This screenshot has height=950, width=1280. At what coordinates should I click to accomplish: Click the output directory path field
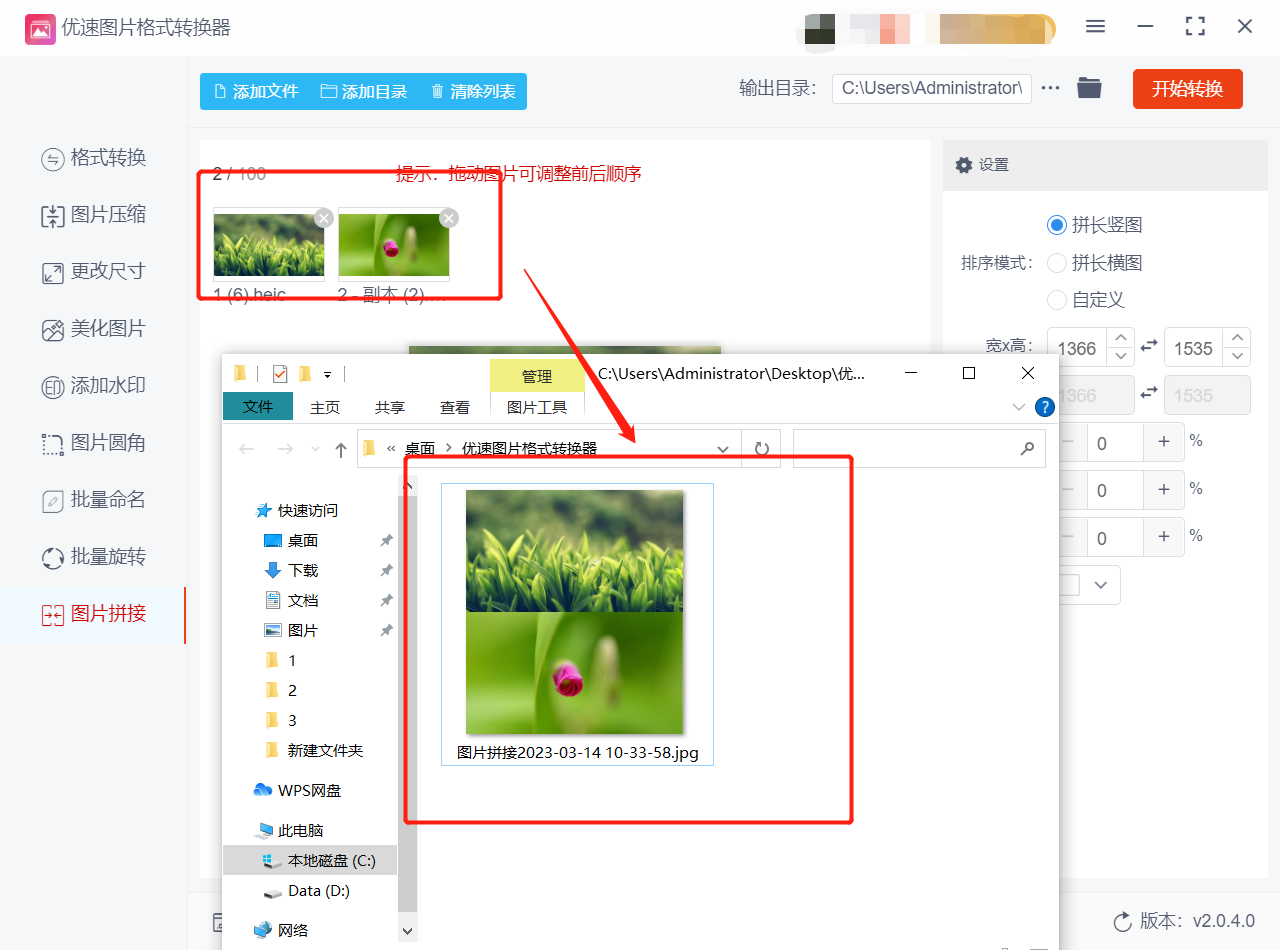tap(932, 88)
